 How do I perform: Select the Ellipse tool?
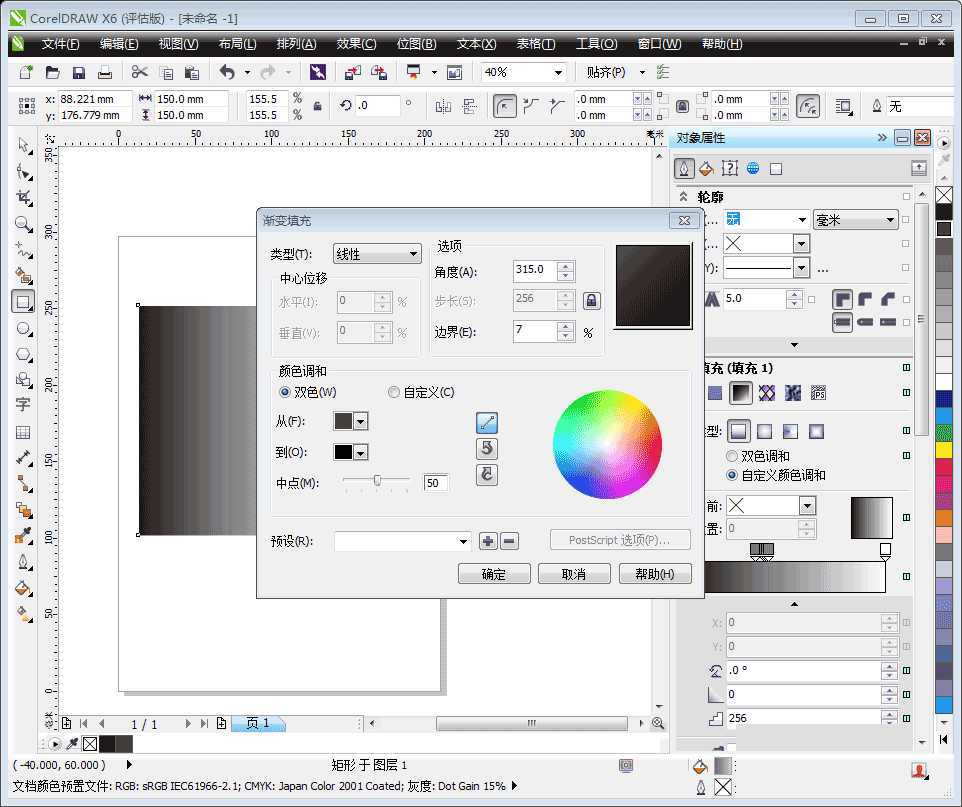point(24,329)
